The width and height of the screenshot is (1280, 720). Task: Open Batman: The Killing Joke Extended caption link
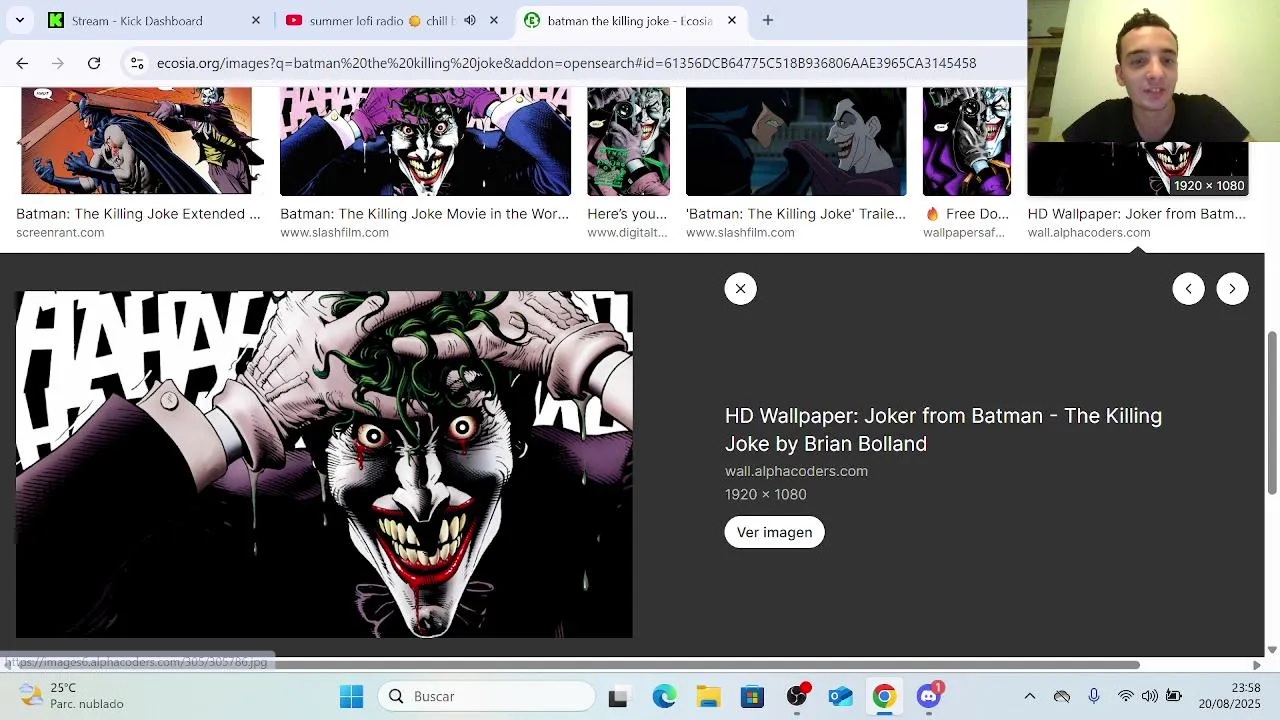click(x=138, y=214)
